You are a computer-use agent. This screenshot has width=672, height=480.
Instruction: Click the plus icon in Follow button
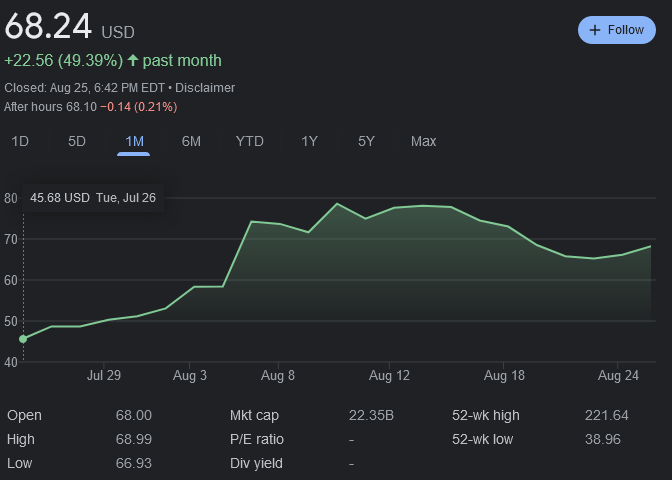point(594,30)
